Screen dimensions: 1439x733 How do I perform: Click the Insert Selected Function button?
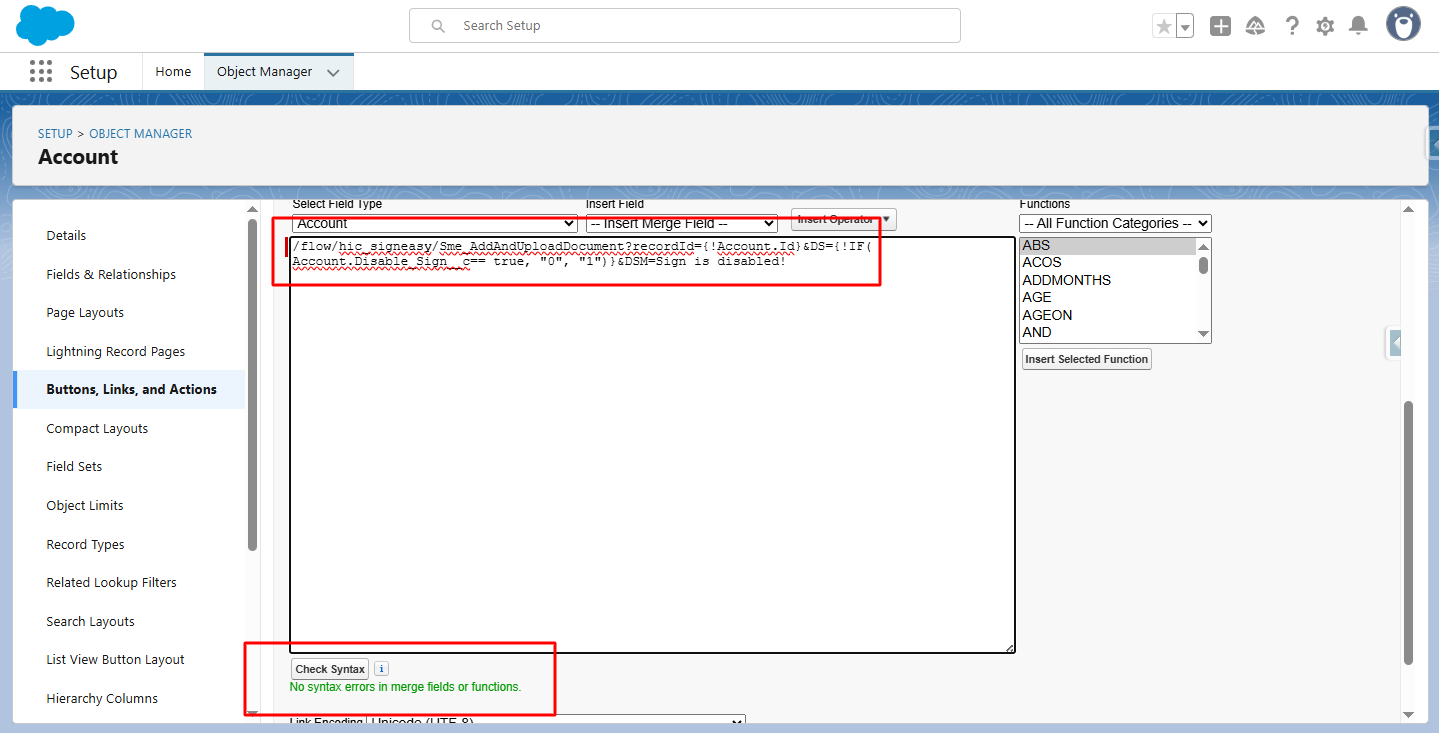1086,359
